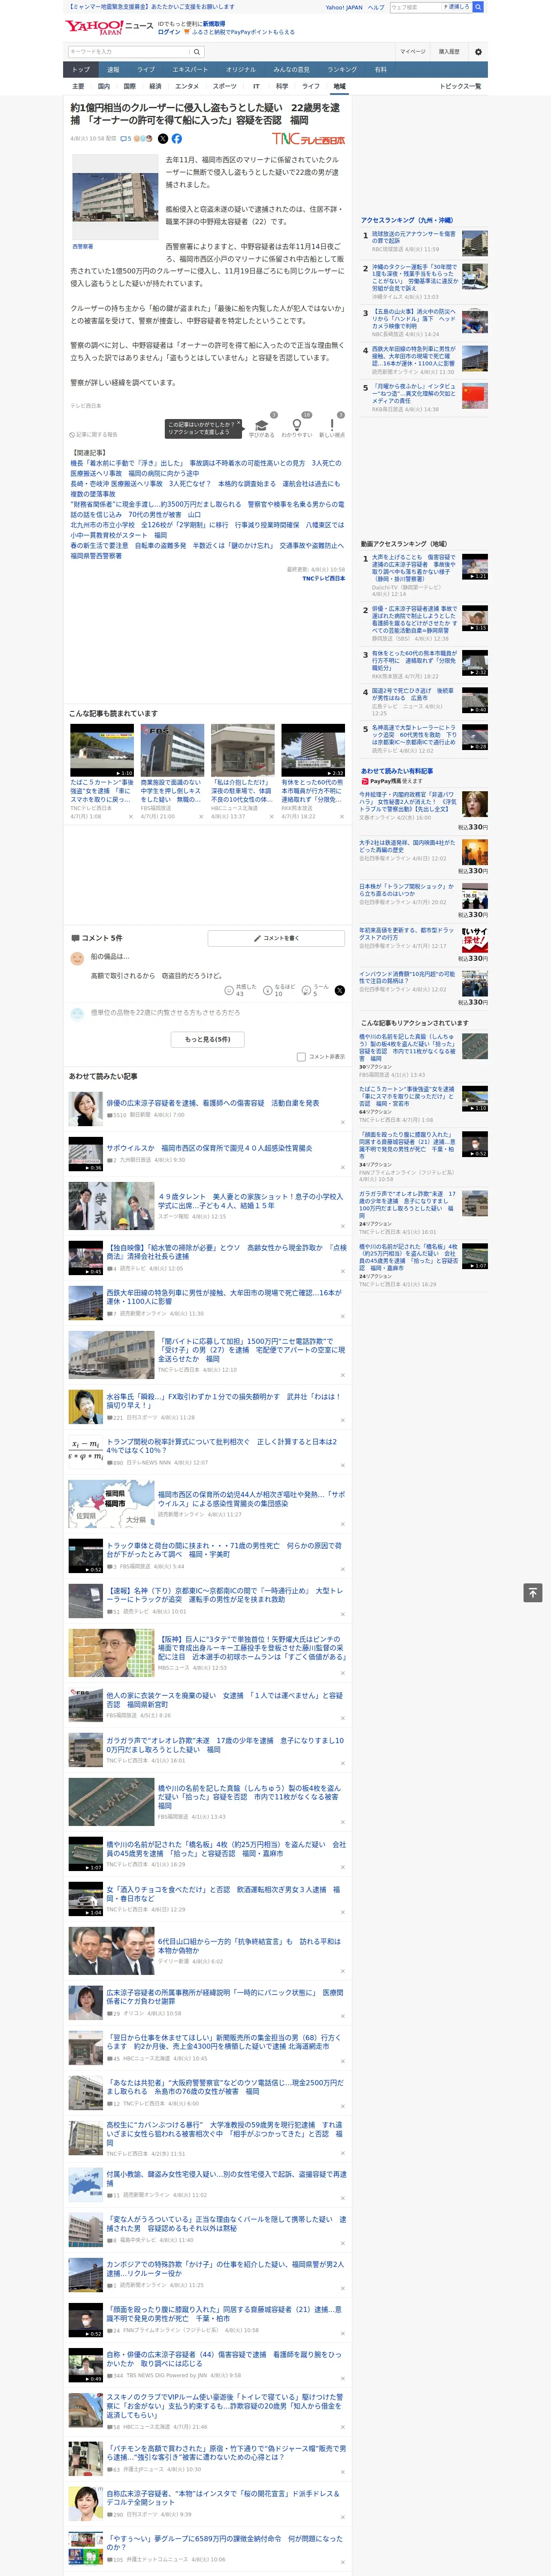Click コメントを書く button

coord(277,938)
